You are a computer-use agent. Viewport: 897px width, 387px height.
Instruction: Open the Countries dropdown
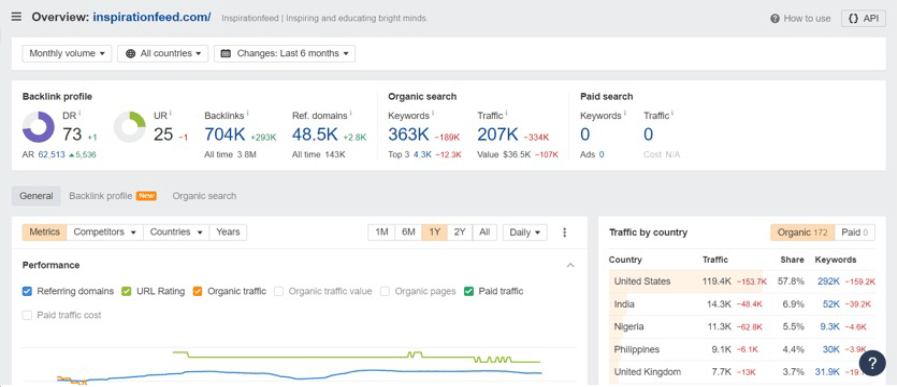click(x=177, y=232)
